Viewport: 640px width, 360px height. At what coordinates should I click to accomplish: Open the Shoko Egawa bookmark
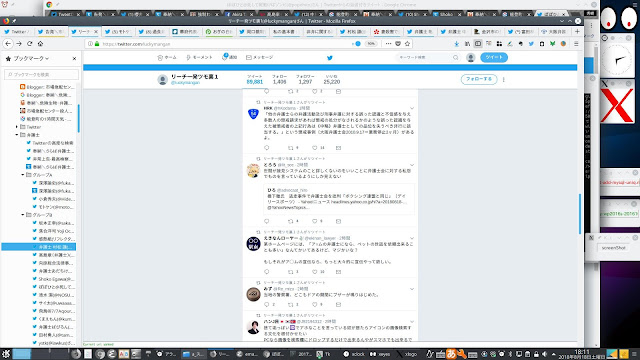pos(53,279)
